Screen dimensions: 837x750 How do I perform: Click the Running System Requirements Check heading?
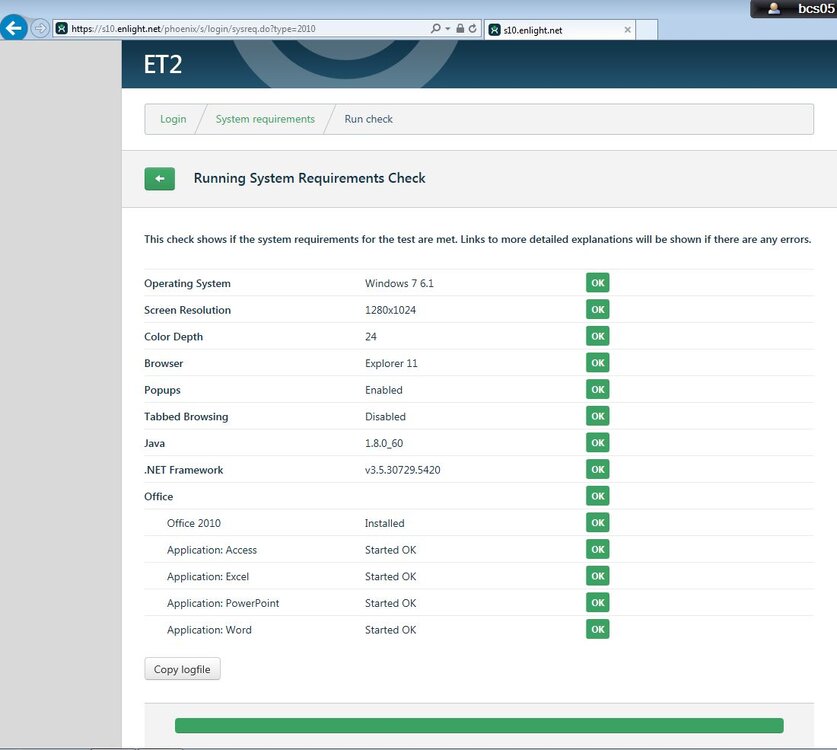tap(310, 178)
